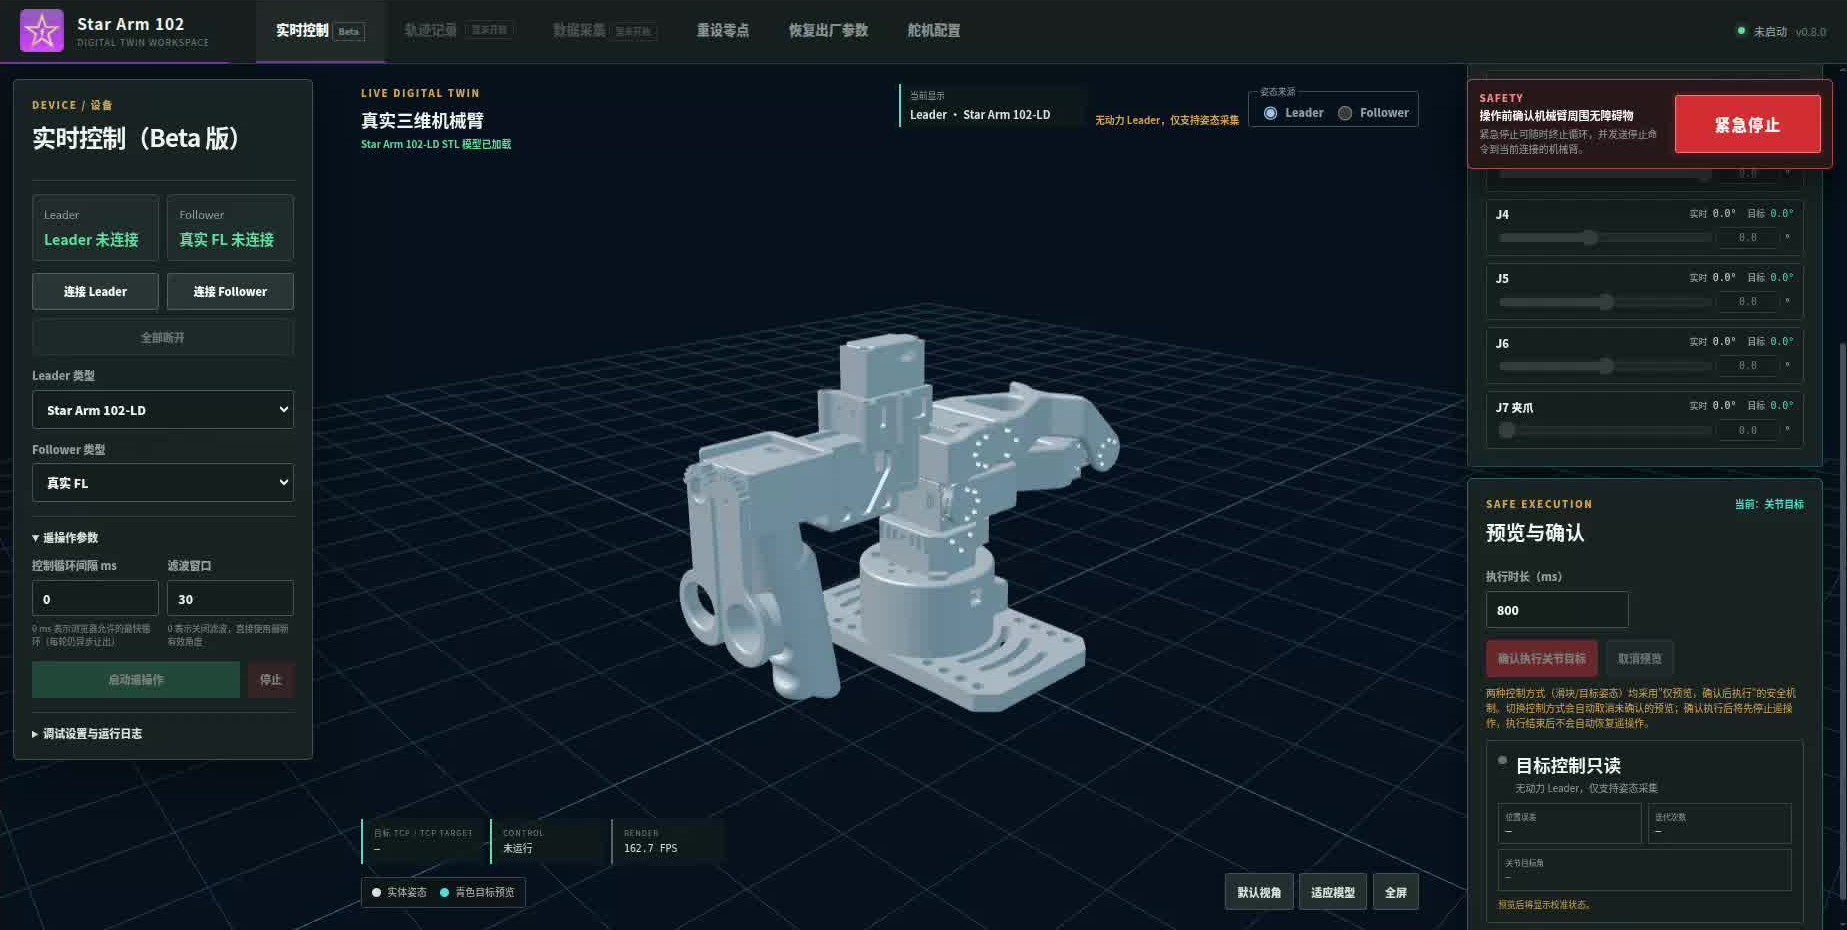Click the J7 夹爪 slider handle
The width and height of the screenshot is (1847, 930).
(1507, 430)
